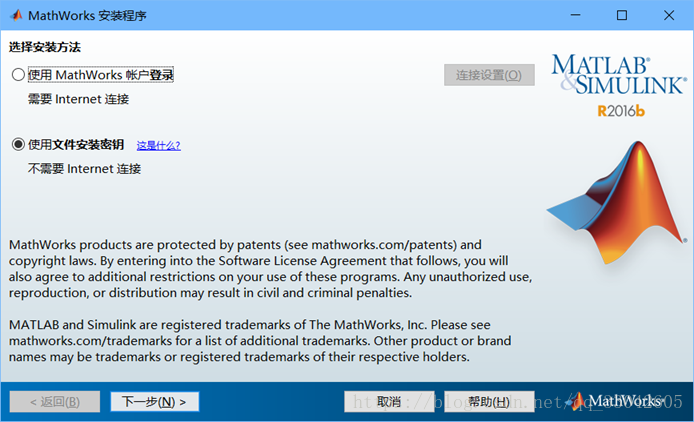Click the MATLAB icon in the title bar
The image size is (694, 422).
16,15
